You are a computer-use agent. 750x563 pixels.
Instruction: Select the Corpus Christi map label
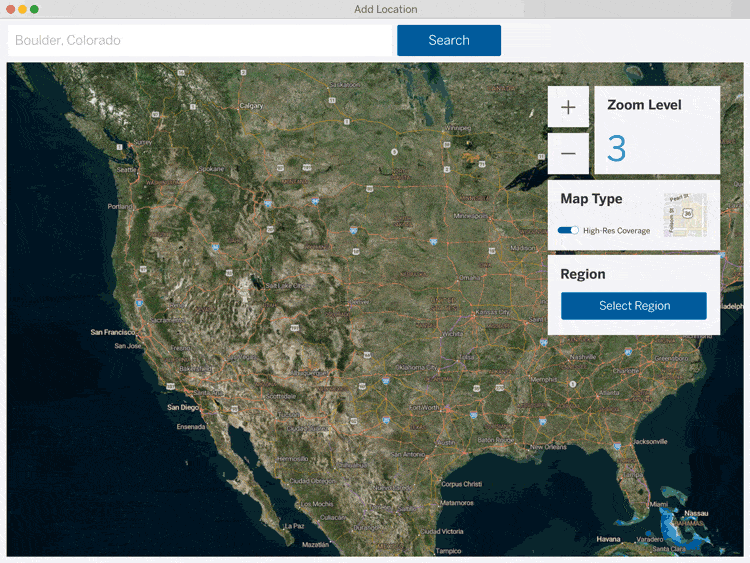click(461, 484)
